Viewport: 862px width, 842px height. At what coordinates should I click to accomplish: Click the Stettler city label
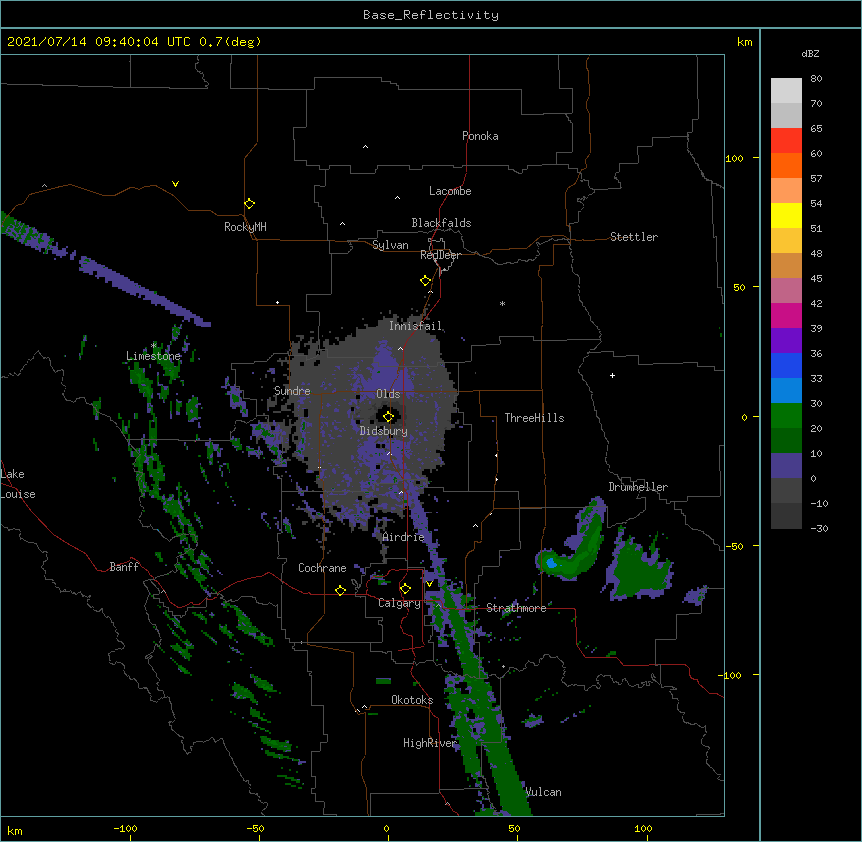[634, 237]
